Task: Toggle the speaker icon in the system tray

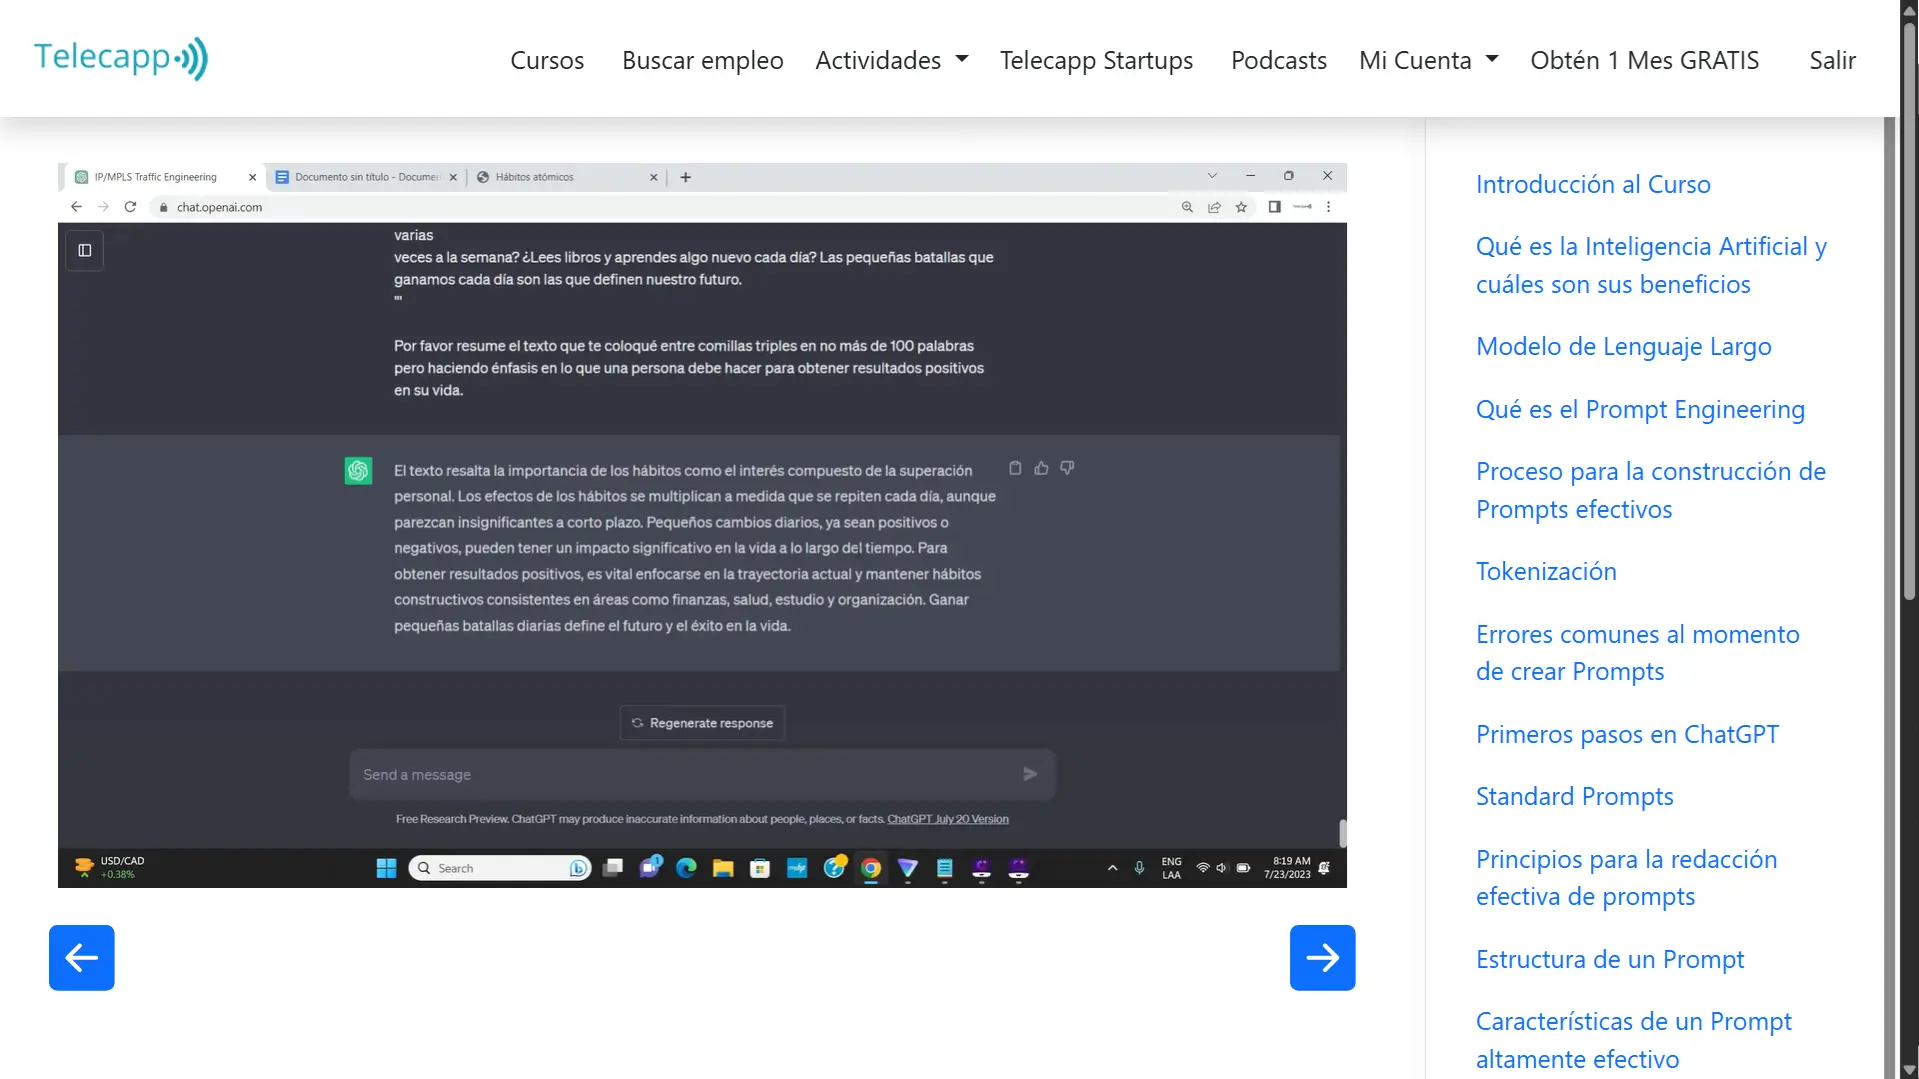Action: [1222, 868]
